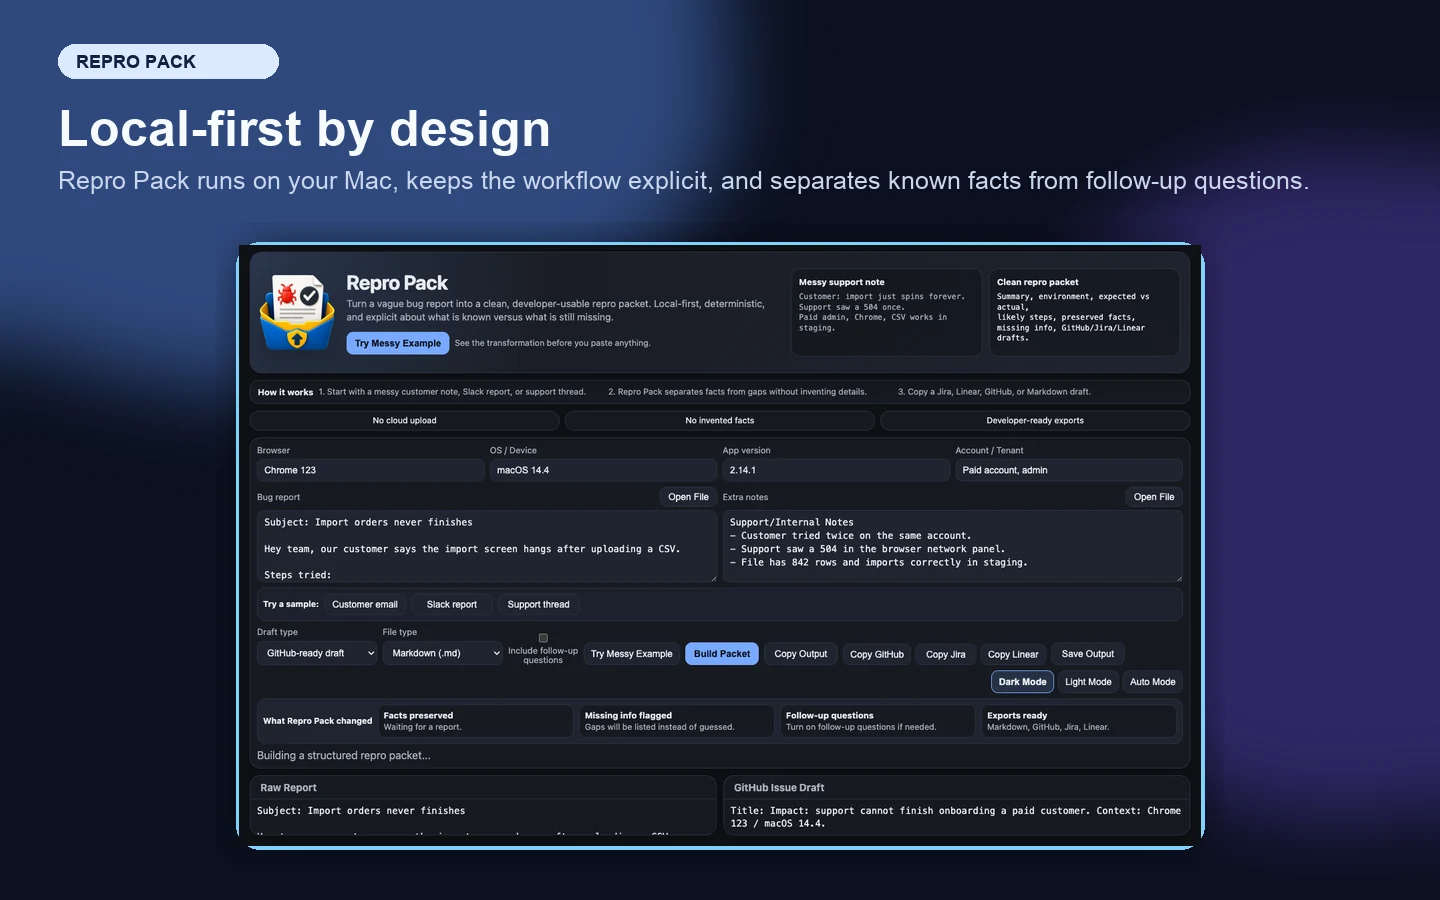
Task: Click the App version input field
Action: point(836,470)
